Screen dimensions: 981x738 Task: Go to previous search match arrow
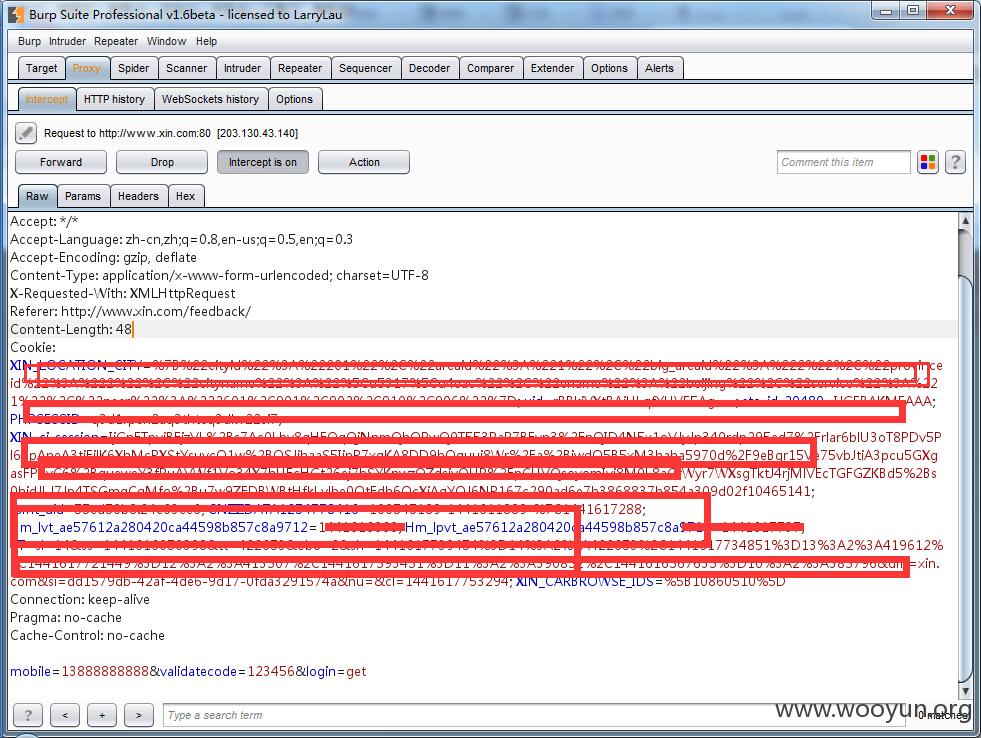pos(65,715)
